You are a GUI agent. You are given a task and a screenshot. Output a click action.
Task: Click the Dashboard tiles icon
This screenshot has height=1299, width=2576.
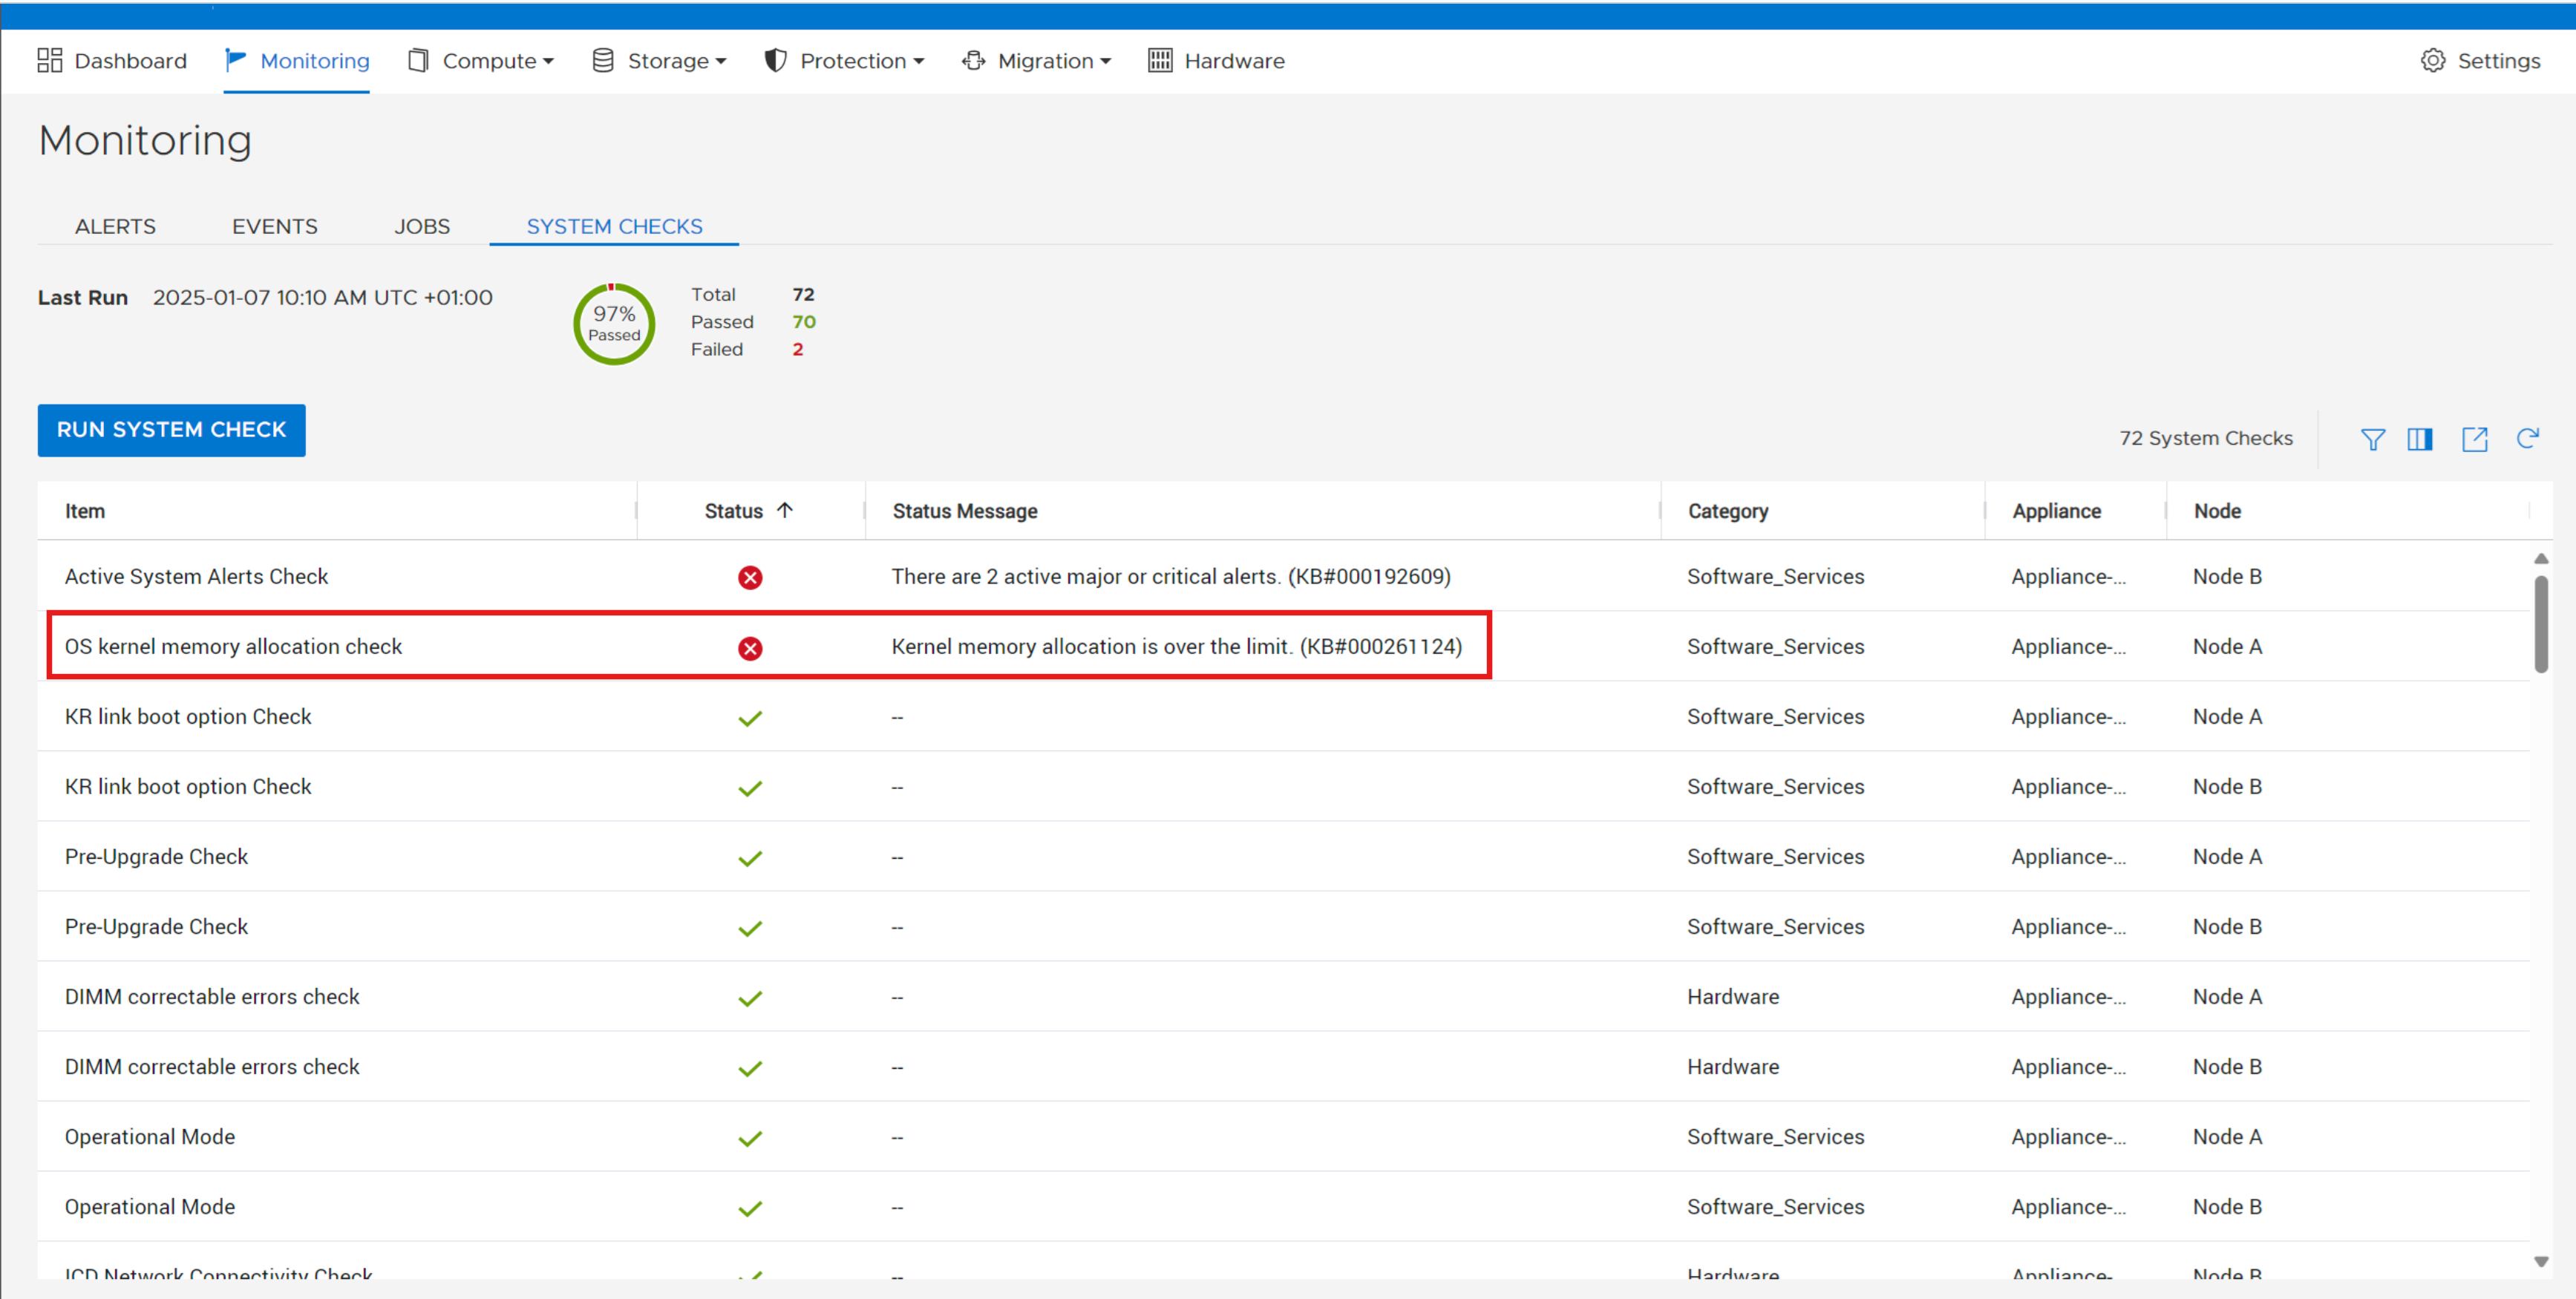point(49,61)
